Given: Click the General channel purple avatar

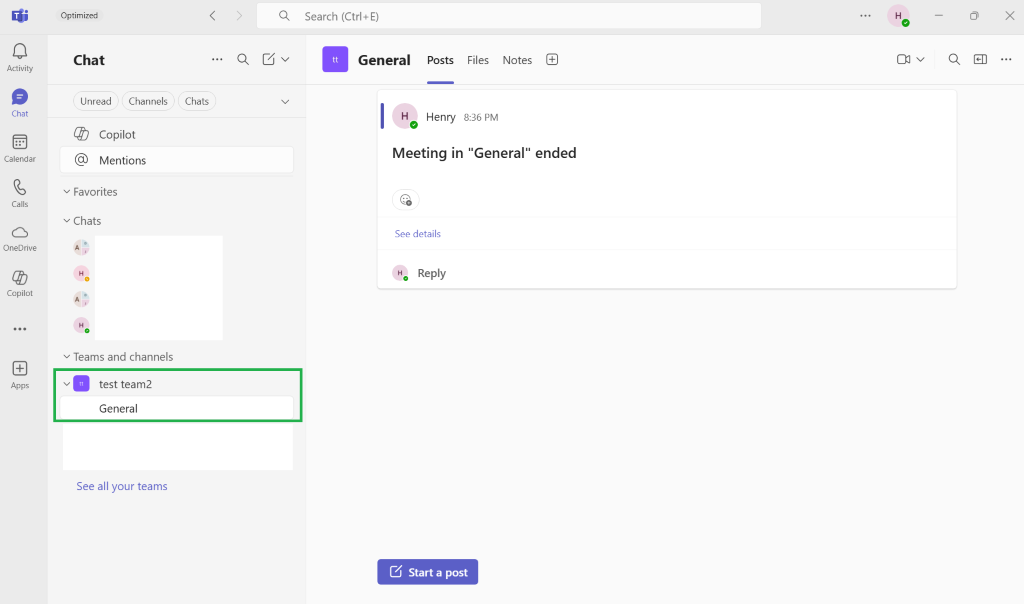Looking at the screenshot, I should click(335, 59).
